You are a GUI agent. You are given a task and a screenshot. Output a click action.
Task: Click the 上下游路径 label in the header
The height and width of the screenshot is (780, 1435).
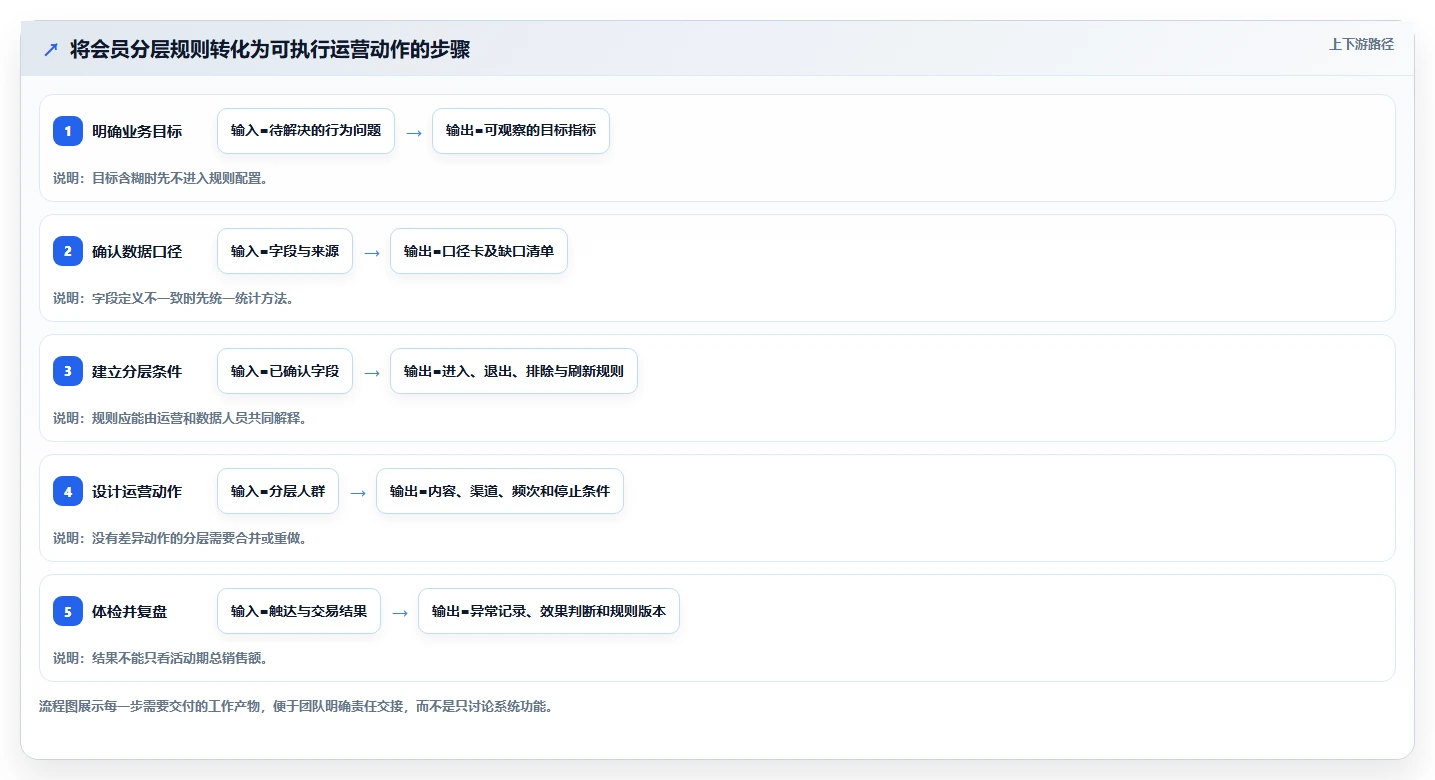[1361, 44]
